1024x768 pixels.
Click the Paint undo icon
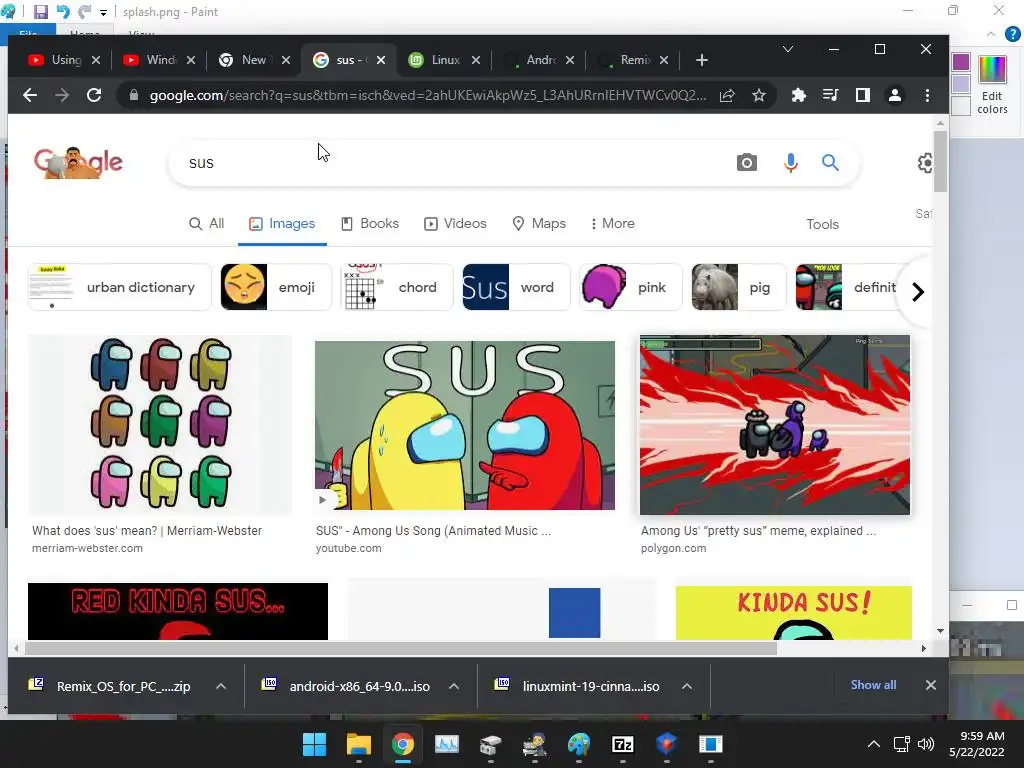(x=63, y=12)
